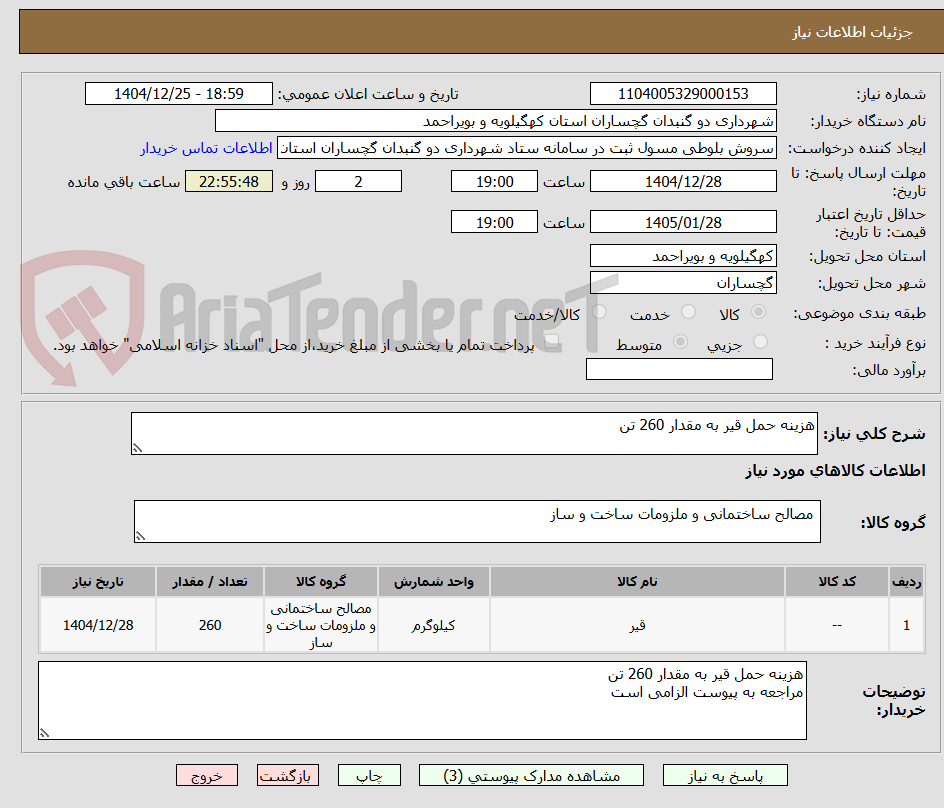Click the تاریخ نیاز column header
The image size is (944, 808).
[x=98, y=582]
